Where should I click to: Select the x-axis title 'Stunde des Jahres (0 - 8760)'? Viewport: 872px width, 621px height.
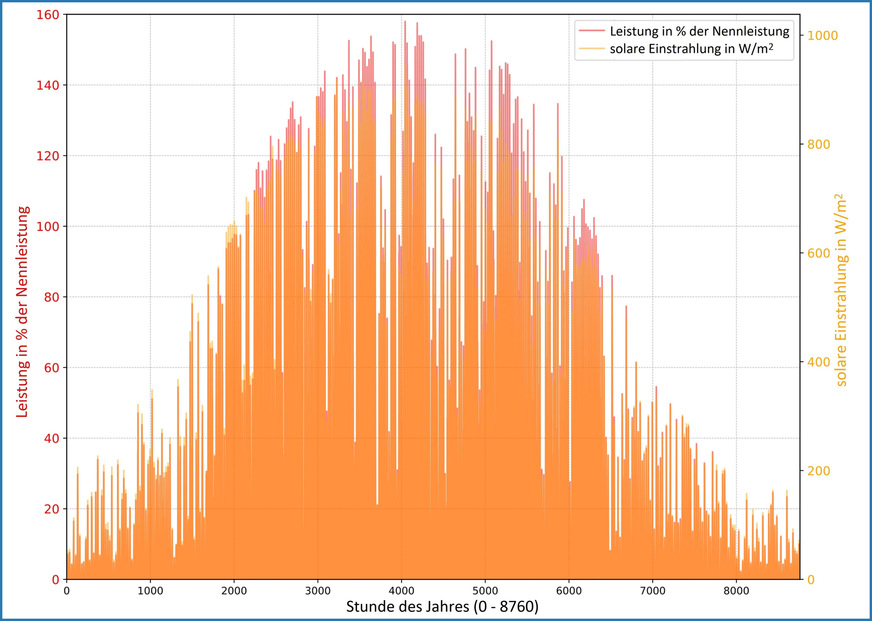441,604
